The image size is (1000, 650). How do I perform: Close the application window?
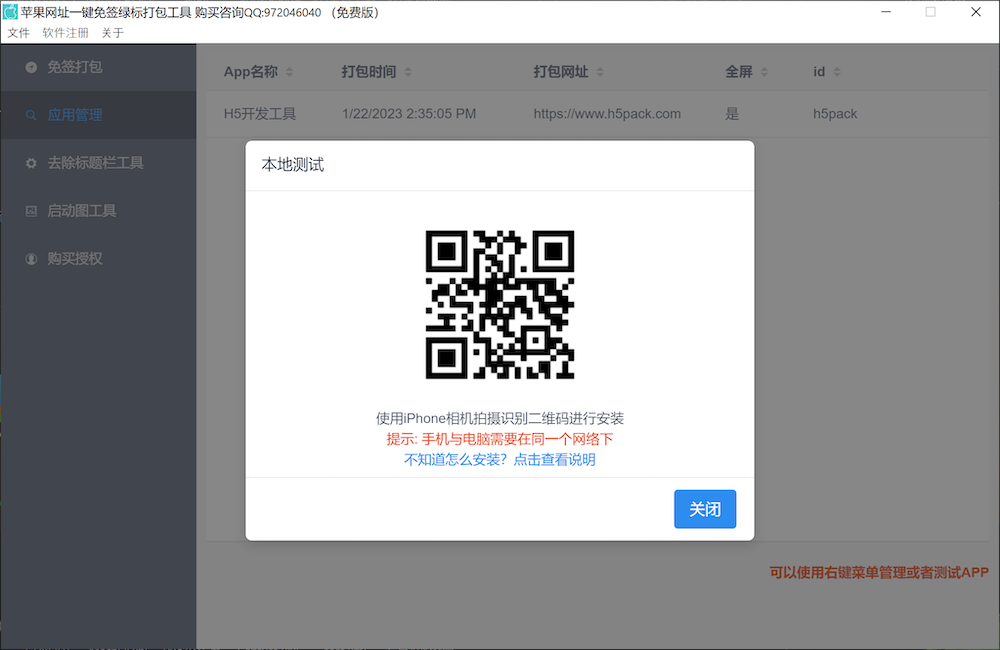[976, 12]
